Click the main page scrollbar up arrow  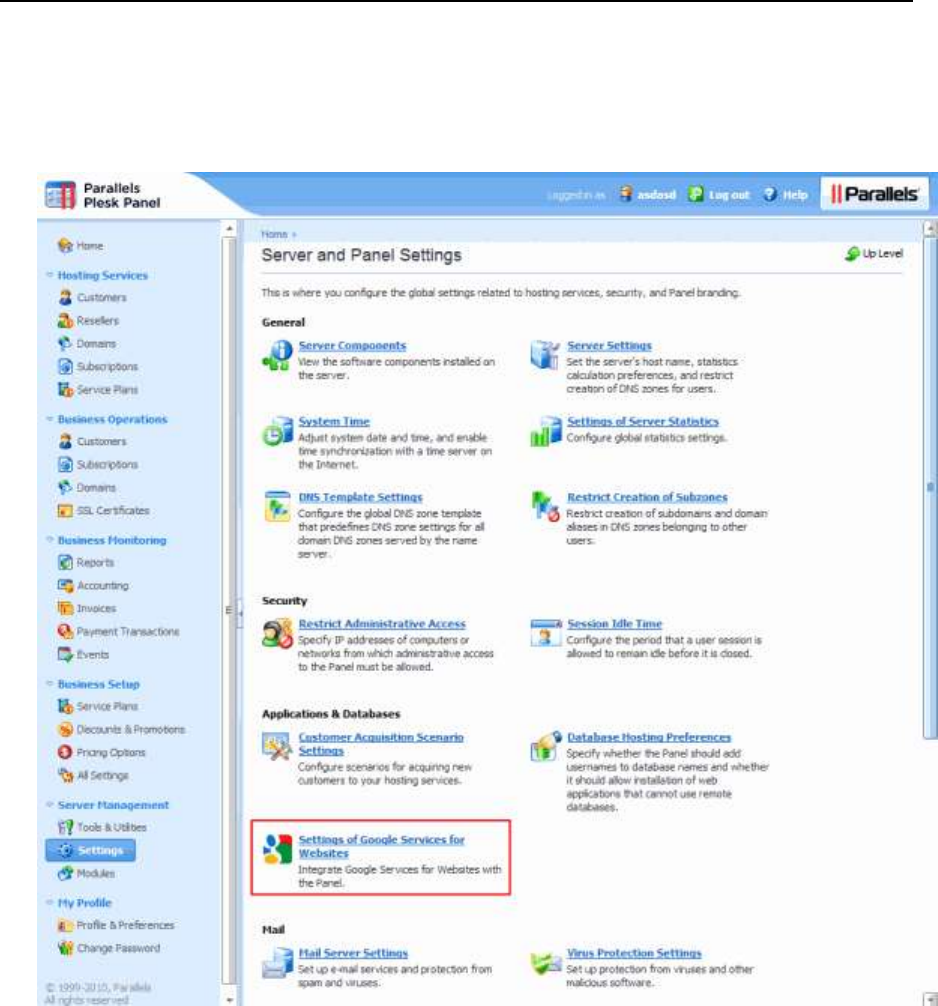pos(930,228)
